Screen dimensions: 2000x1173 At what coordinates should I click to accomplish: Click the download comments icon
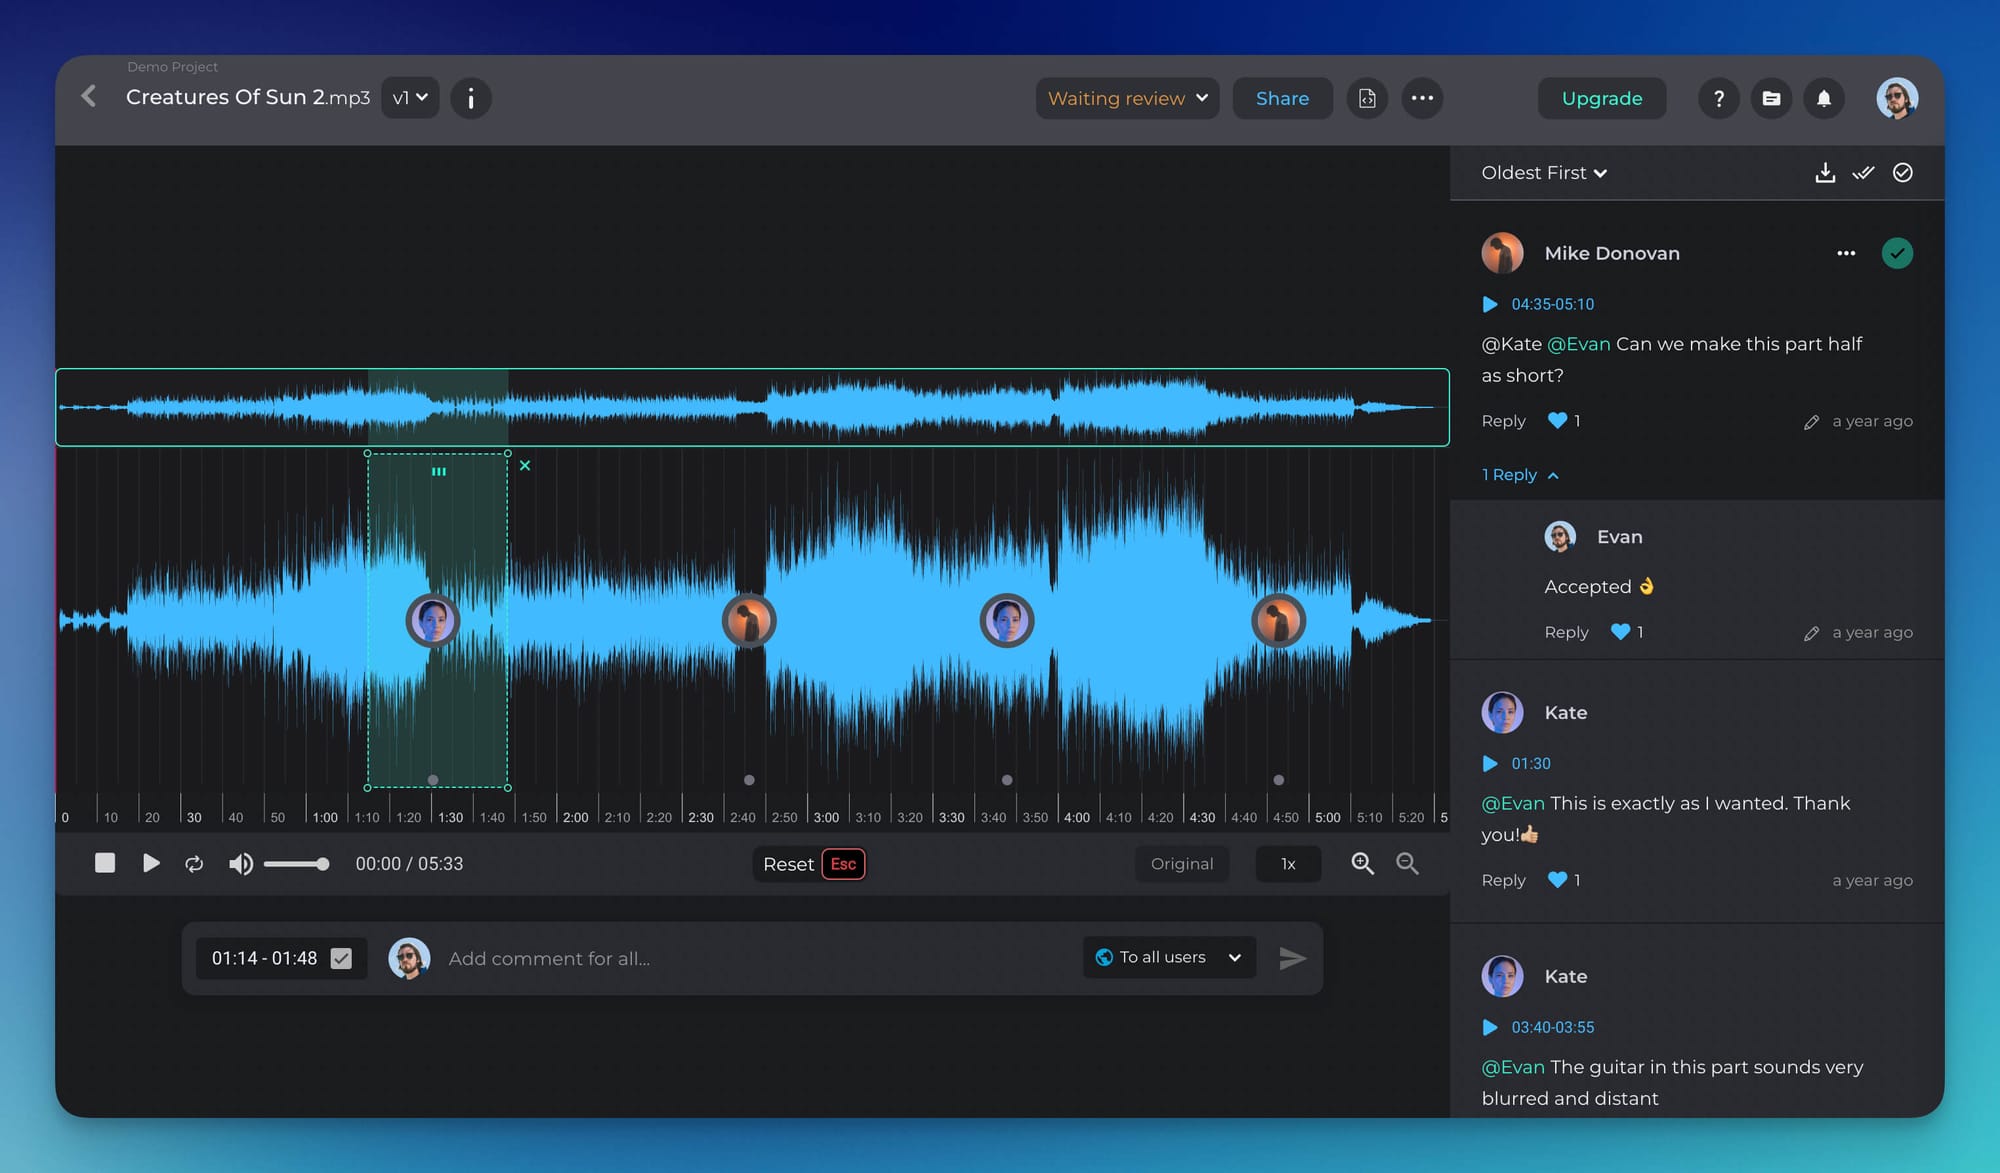pos(1825,172)
